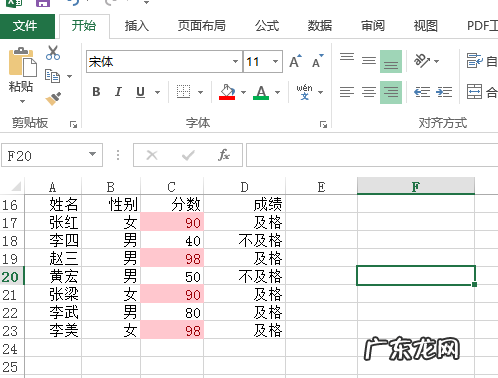Toggle italic formatting

click(118, 92)
